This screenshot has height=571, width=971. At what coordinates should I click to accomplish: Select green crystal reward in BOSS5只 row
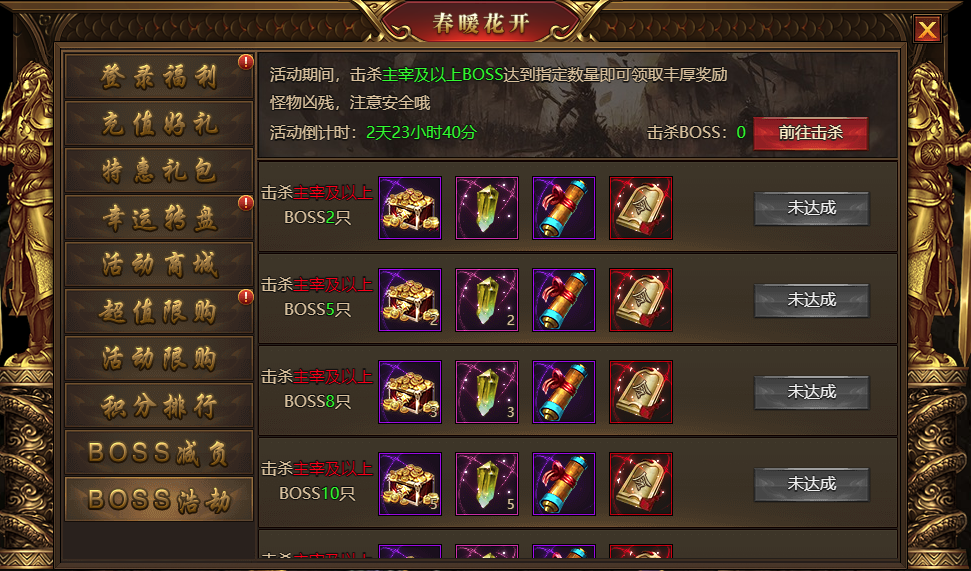pyautogui.click(x=487, y=300)
